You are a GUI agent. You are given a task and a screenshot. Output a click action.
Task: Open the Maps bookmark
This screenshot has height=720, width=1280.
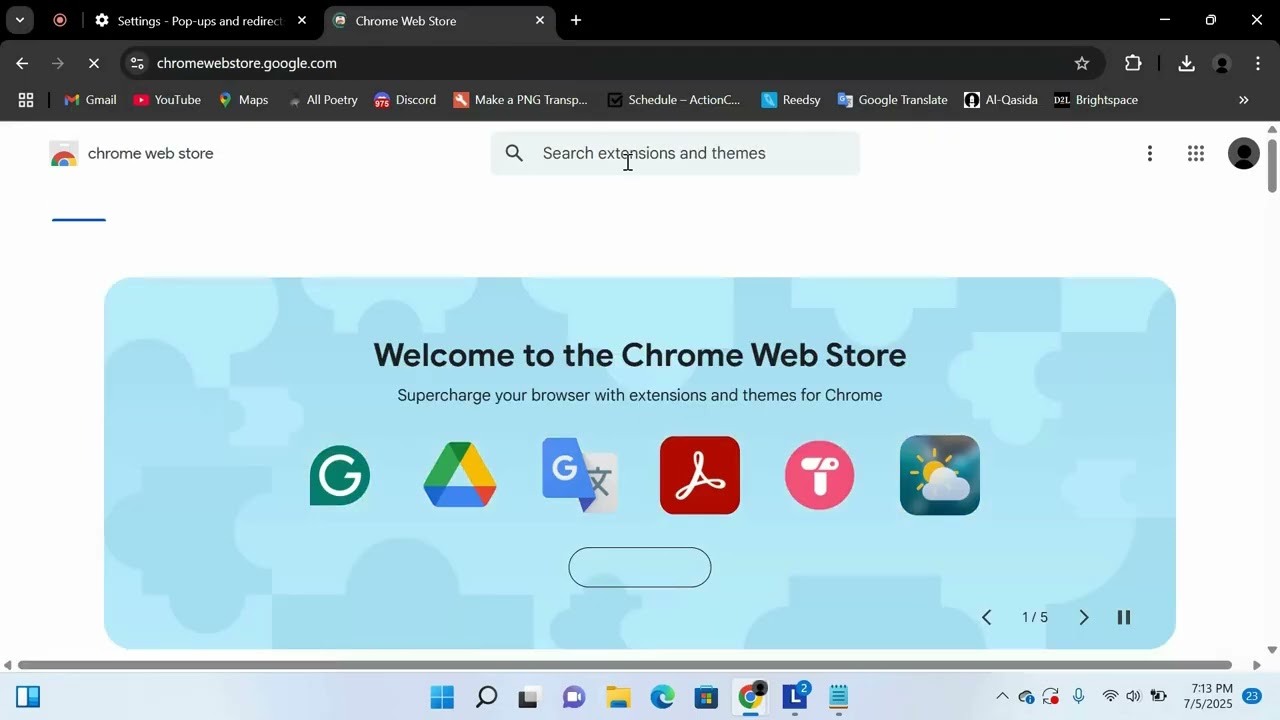[243, 100]
